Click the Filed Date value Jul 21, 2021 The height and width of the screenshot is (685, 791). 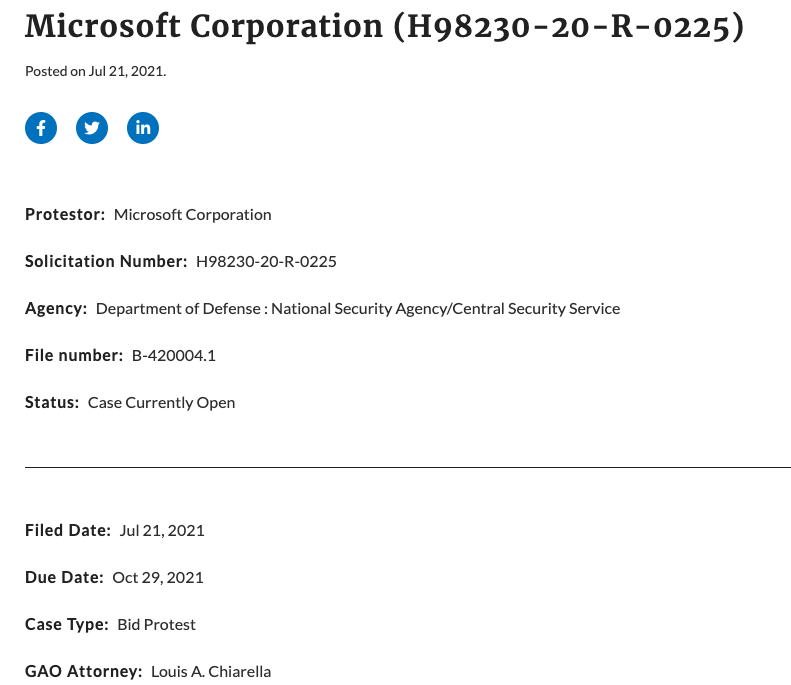[x=162, y=531]
